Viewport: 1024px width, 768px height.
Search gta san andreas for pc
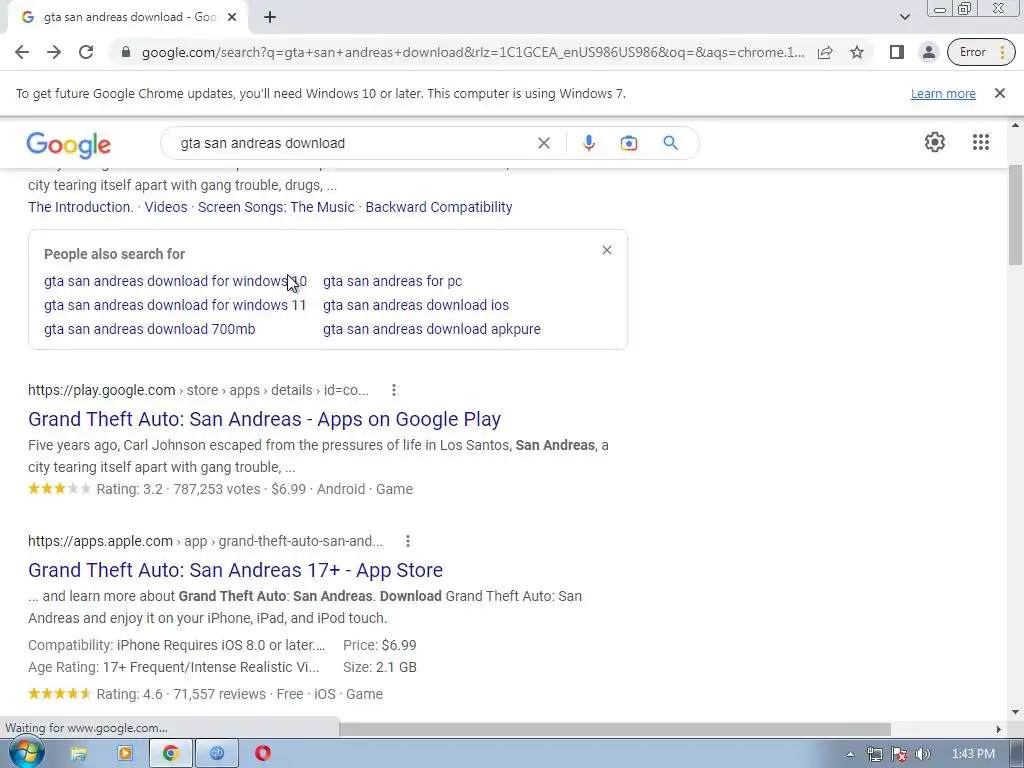pos(392,281)
